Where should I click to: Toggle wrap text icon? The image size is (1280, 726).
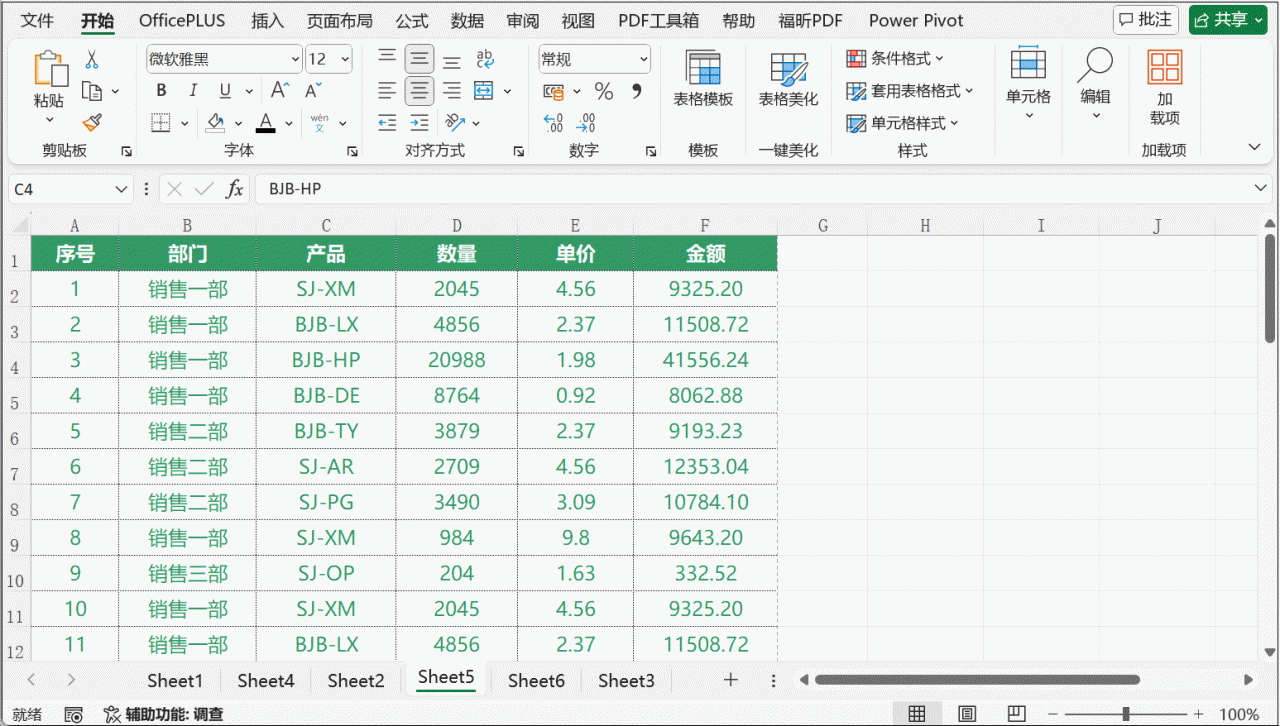point(485,60)
